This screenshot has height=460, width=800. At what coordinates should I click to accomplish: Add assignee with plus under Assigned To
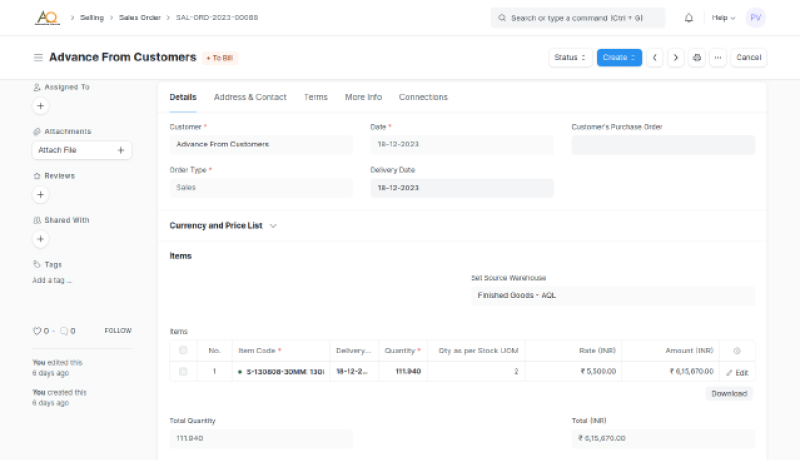tap(41, 105)
